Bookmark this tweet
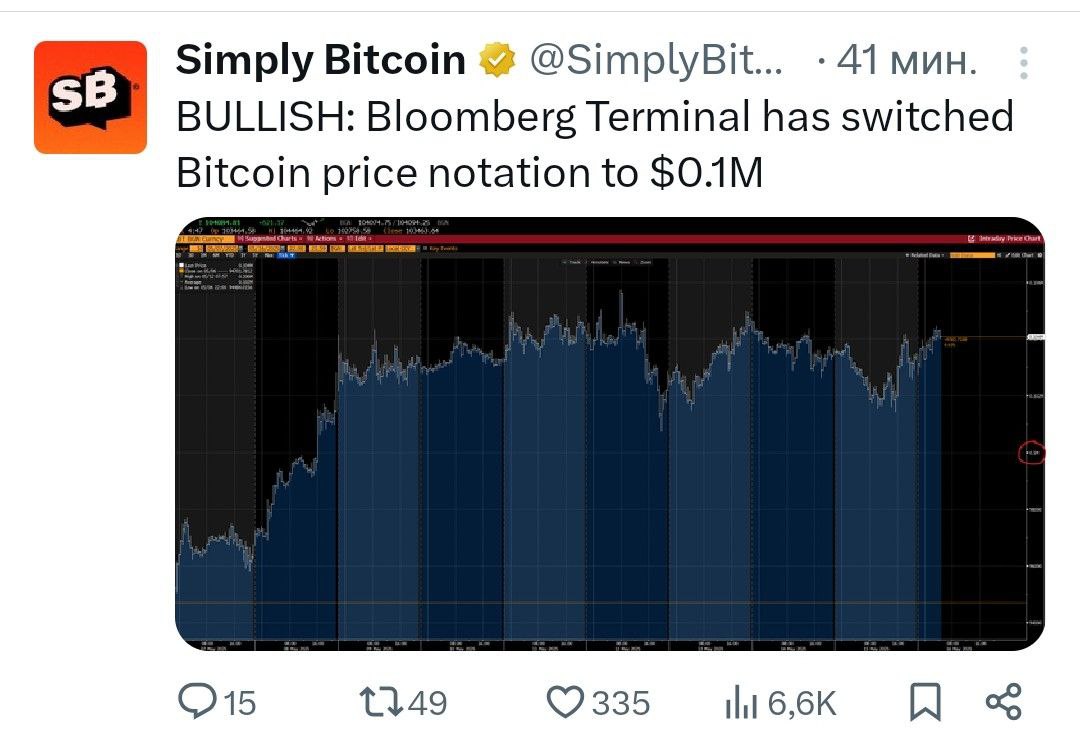Screen dimensions: 1080x743 924,702
